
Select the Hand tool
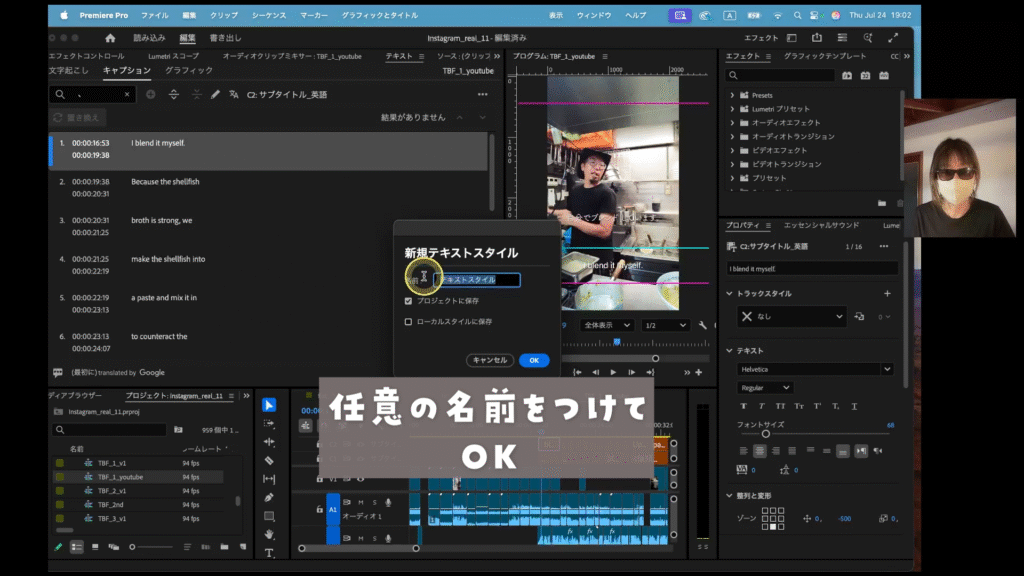(x=268, y=534)
